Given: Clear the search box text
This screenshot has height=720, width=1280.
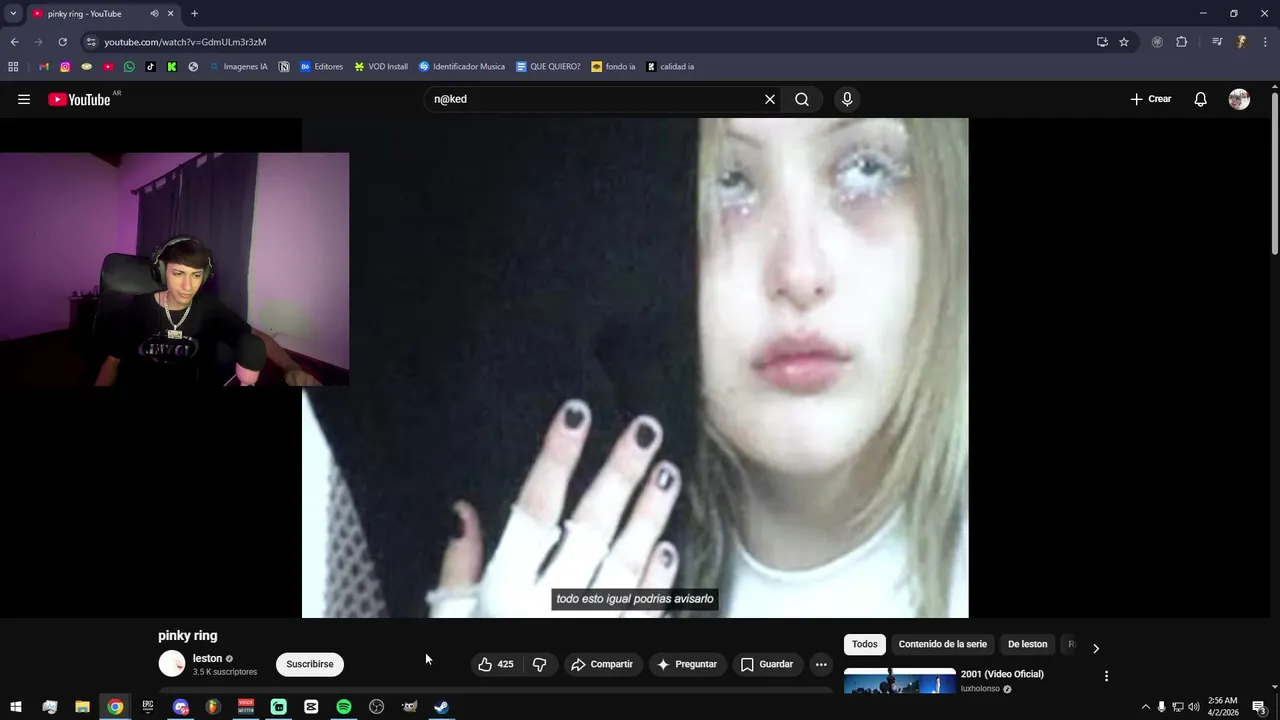Looking at the screenshot, I should point(770,99).
